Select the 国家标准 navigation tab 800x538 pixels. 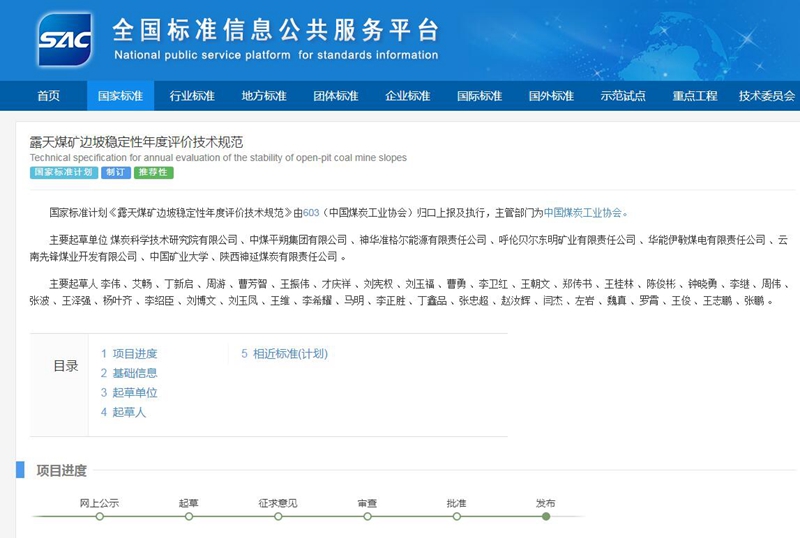(120, 96)
